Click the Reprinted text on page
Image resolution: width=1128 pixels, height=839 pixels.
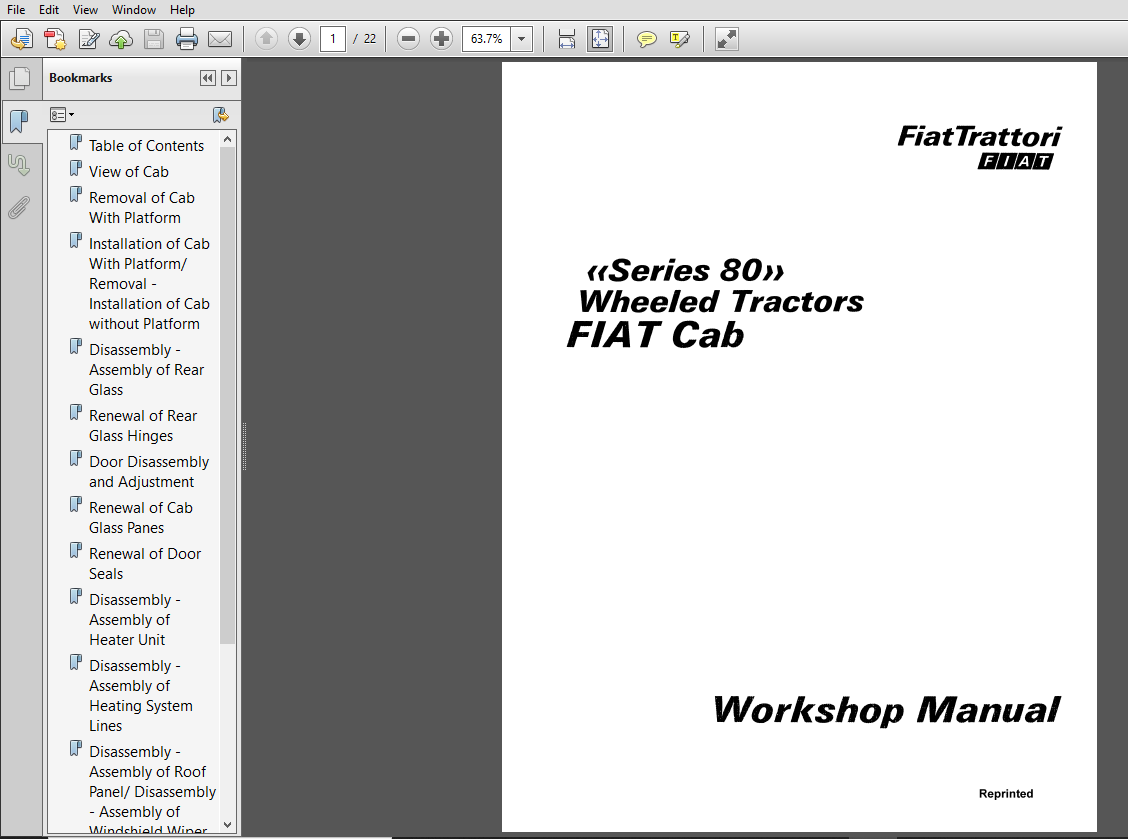coord(1006,794)
